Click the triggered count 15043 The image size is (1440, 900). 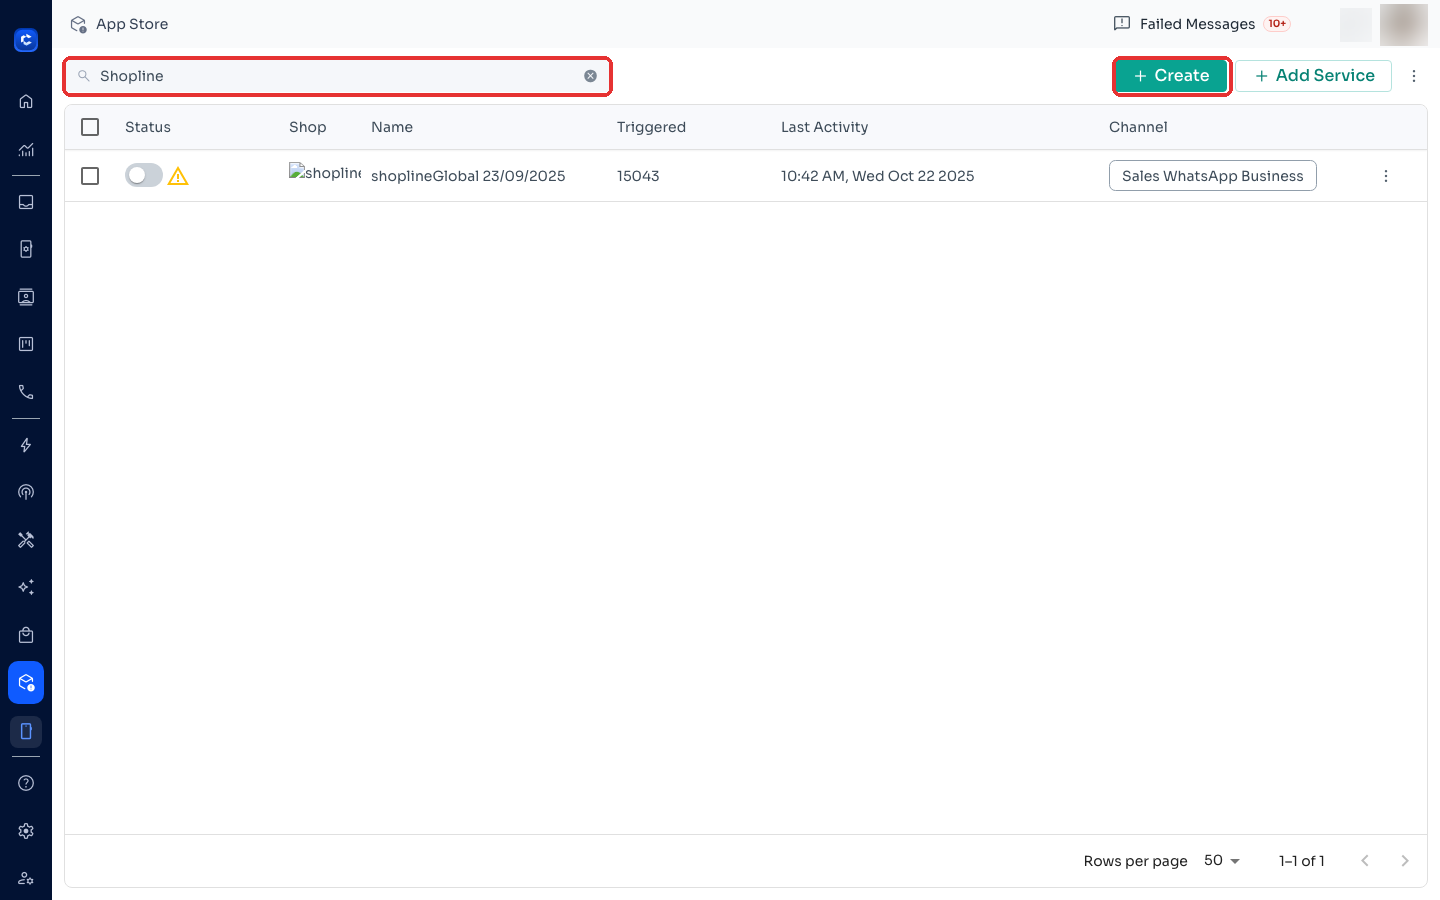[638, 176]
